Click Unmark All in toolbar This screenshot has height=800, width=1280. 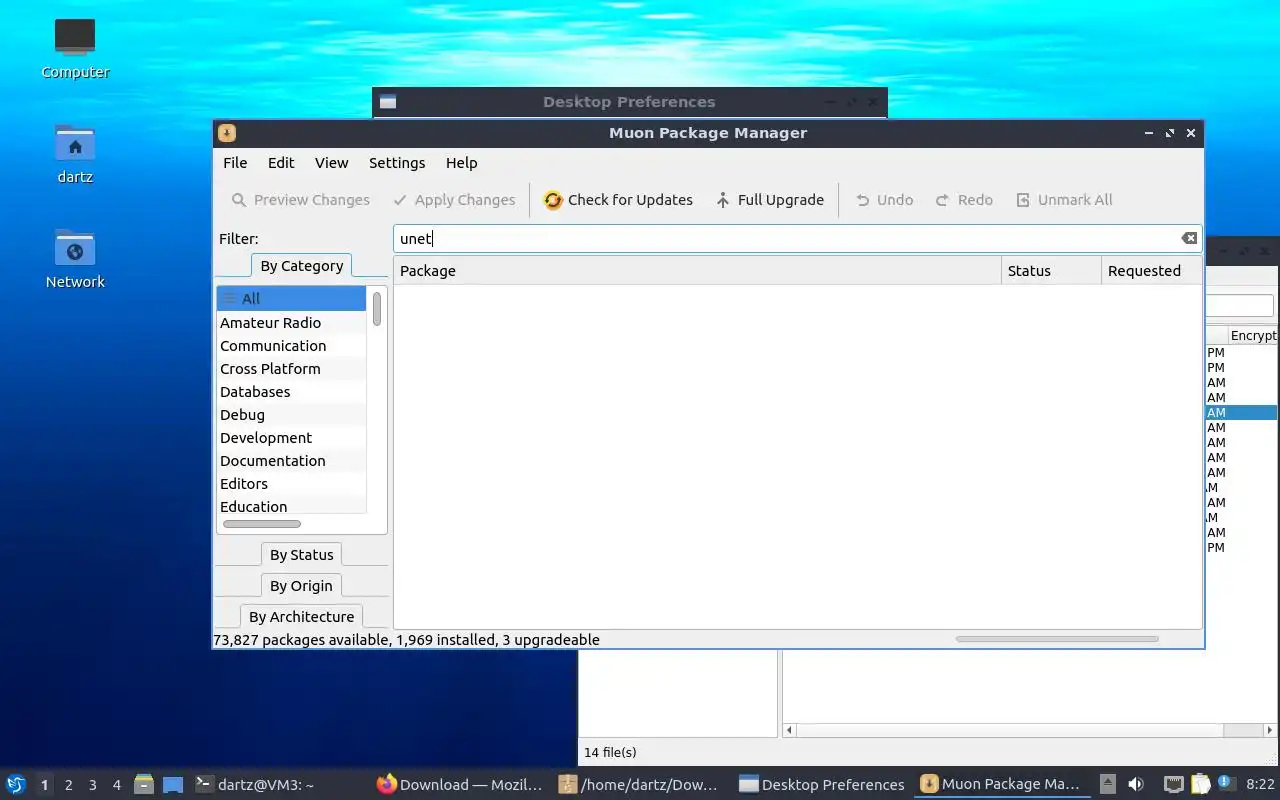click(x=1064, y=200)
